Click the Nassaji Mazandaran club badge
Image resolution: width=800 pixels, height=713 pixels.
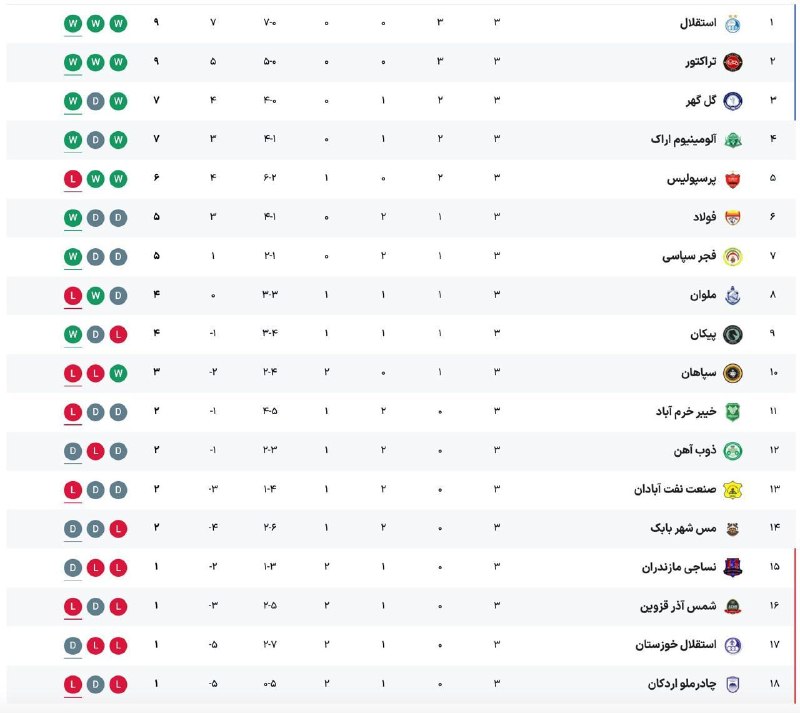coord(733,568)
